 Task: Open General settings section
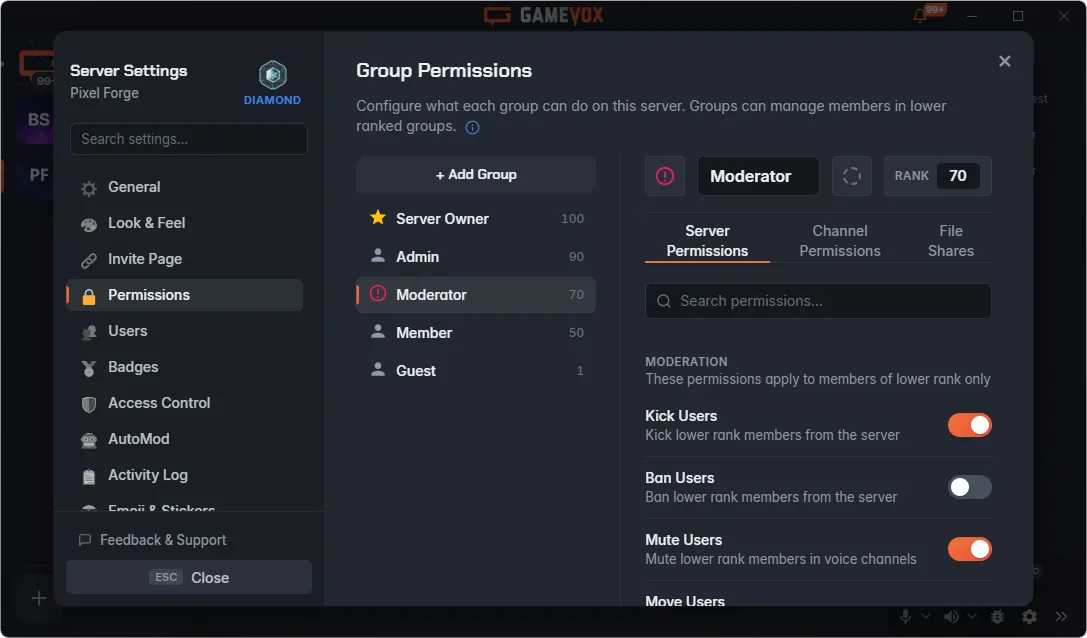184,187
